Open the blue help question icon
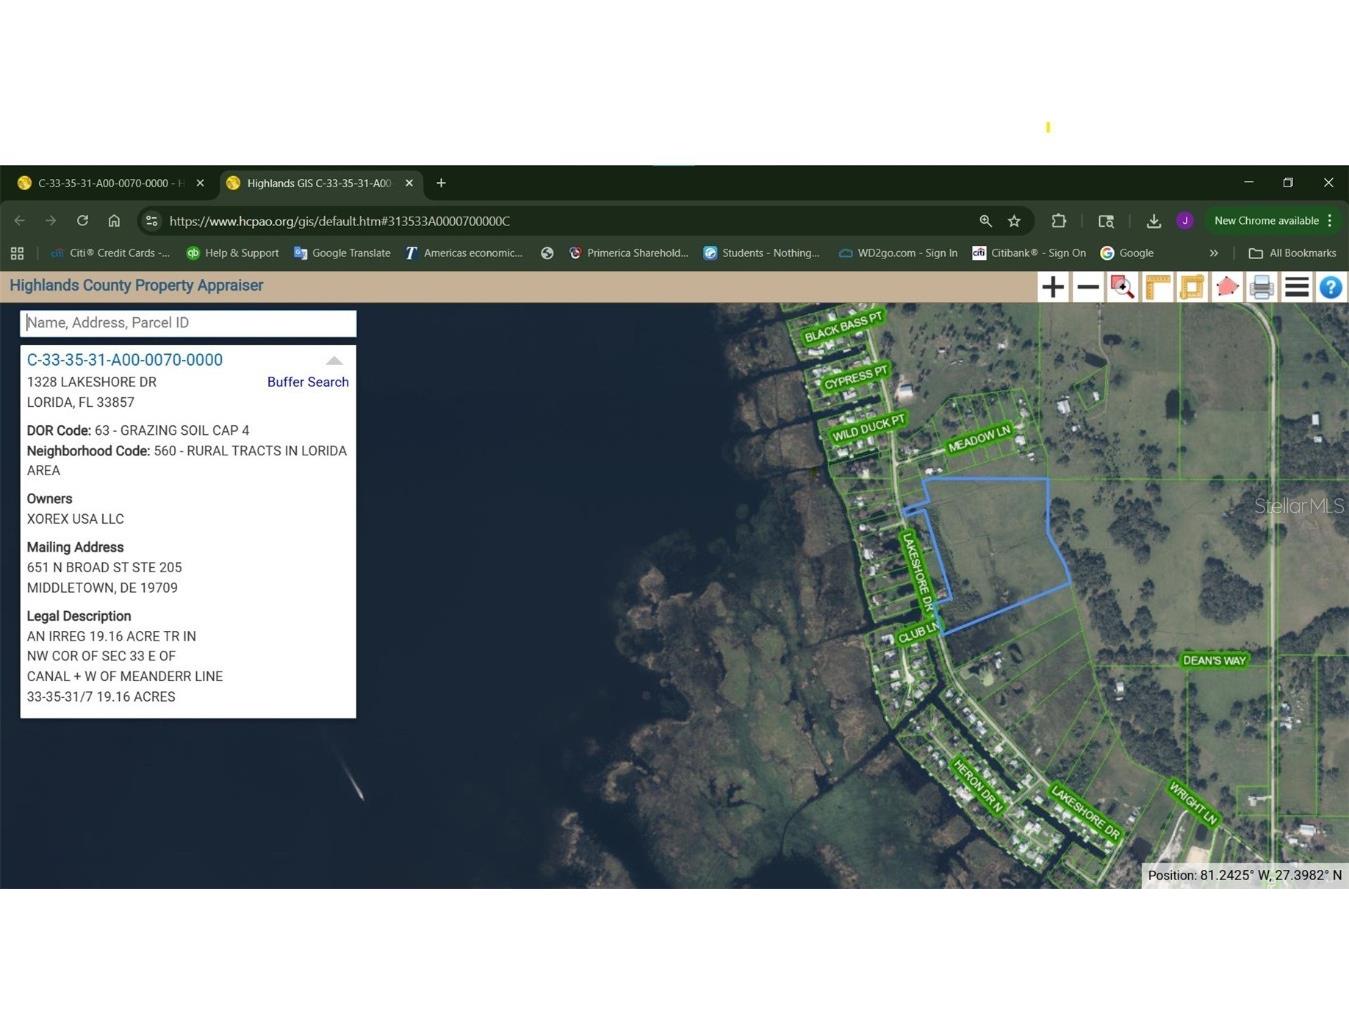This screenshot has width=1349, height=1011. click(x=1330, y=287)
